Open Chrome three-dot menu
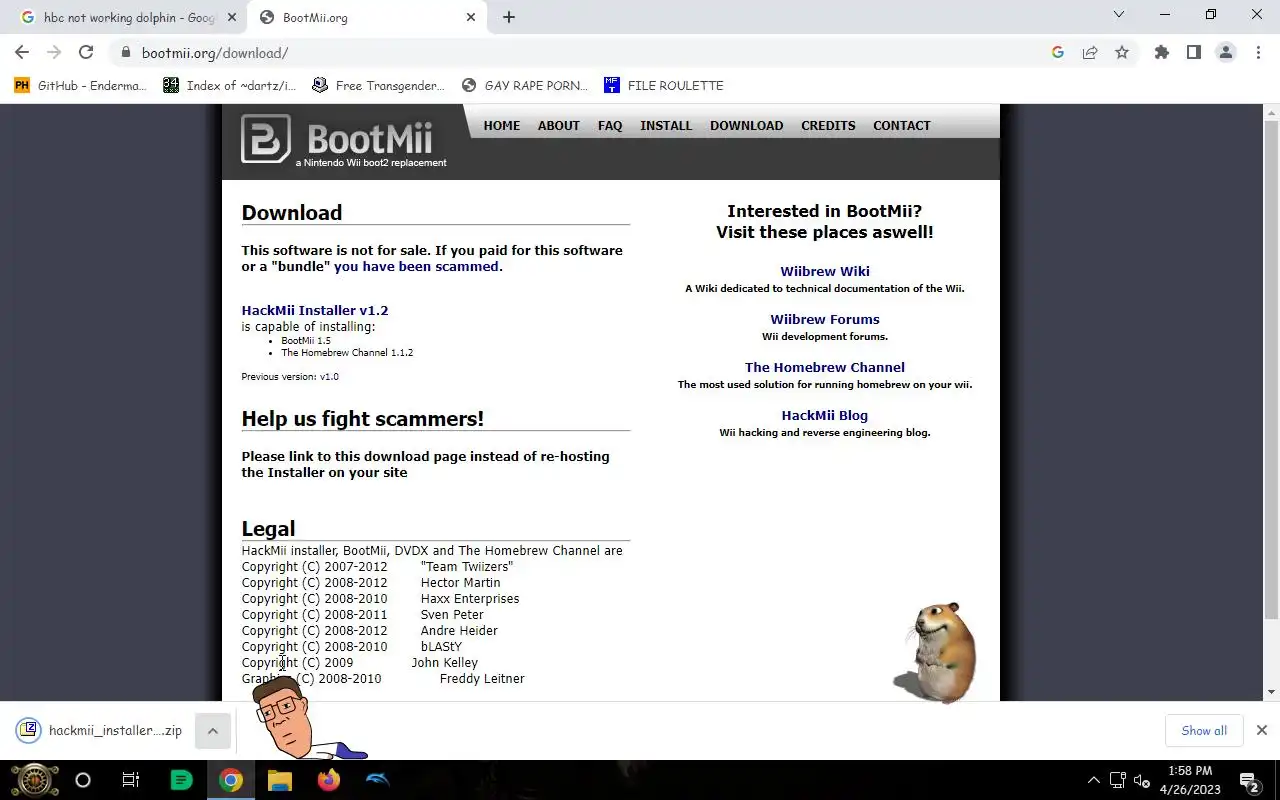 click(x=1258, y=52)
